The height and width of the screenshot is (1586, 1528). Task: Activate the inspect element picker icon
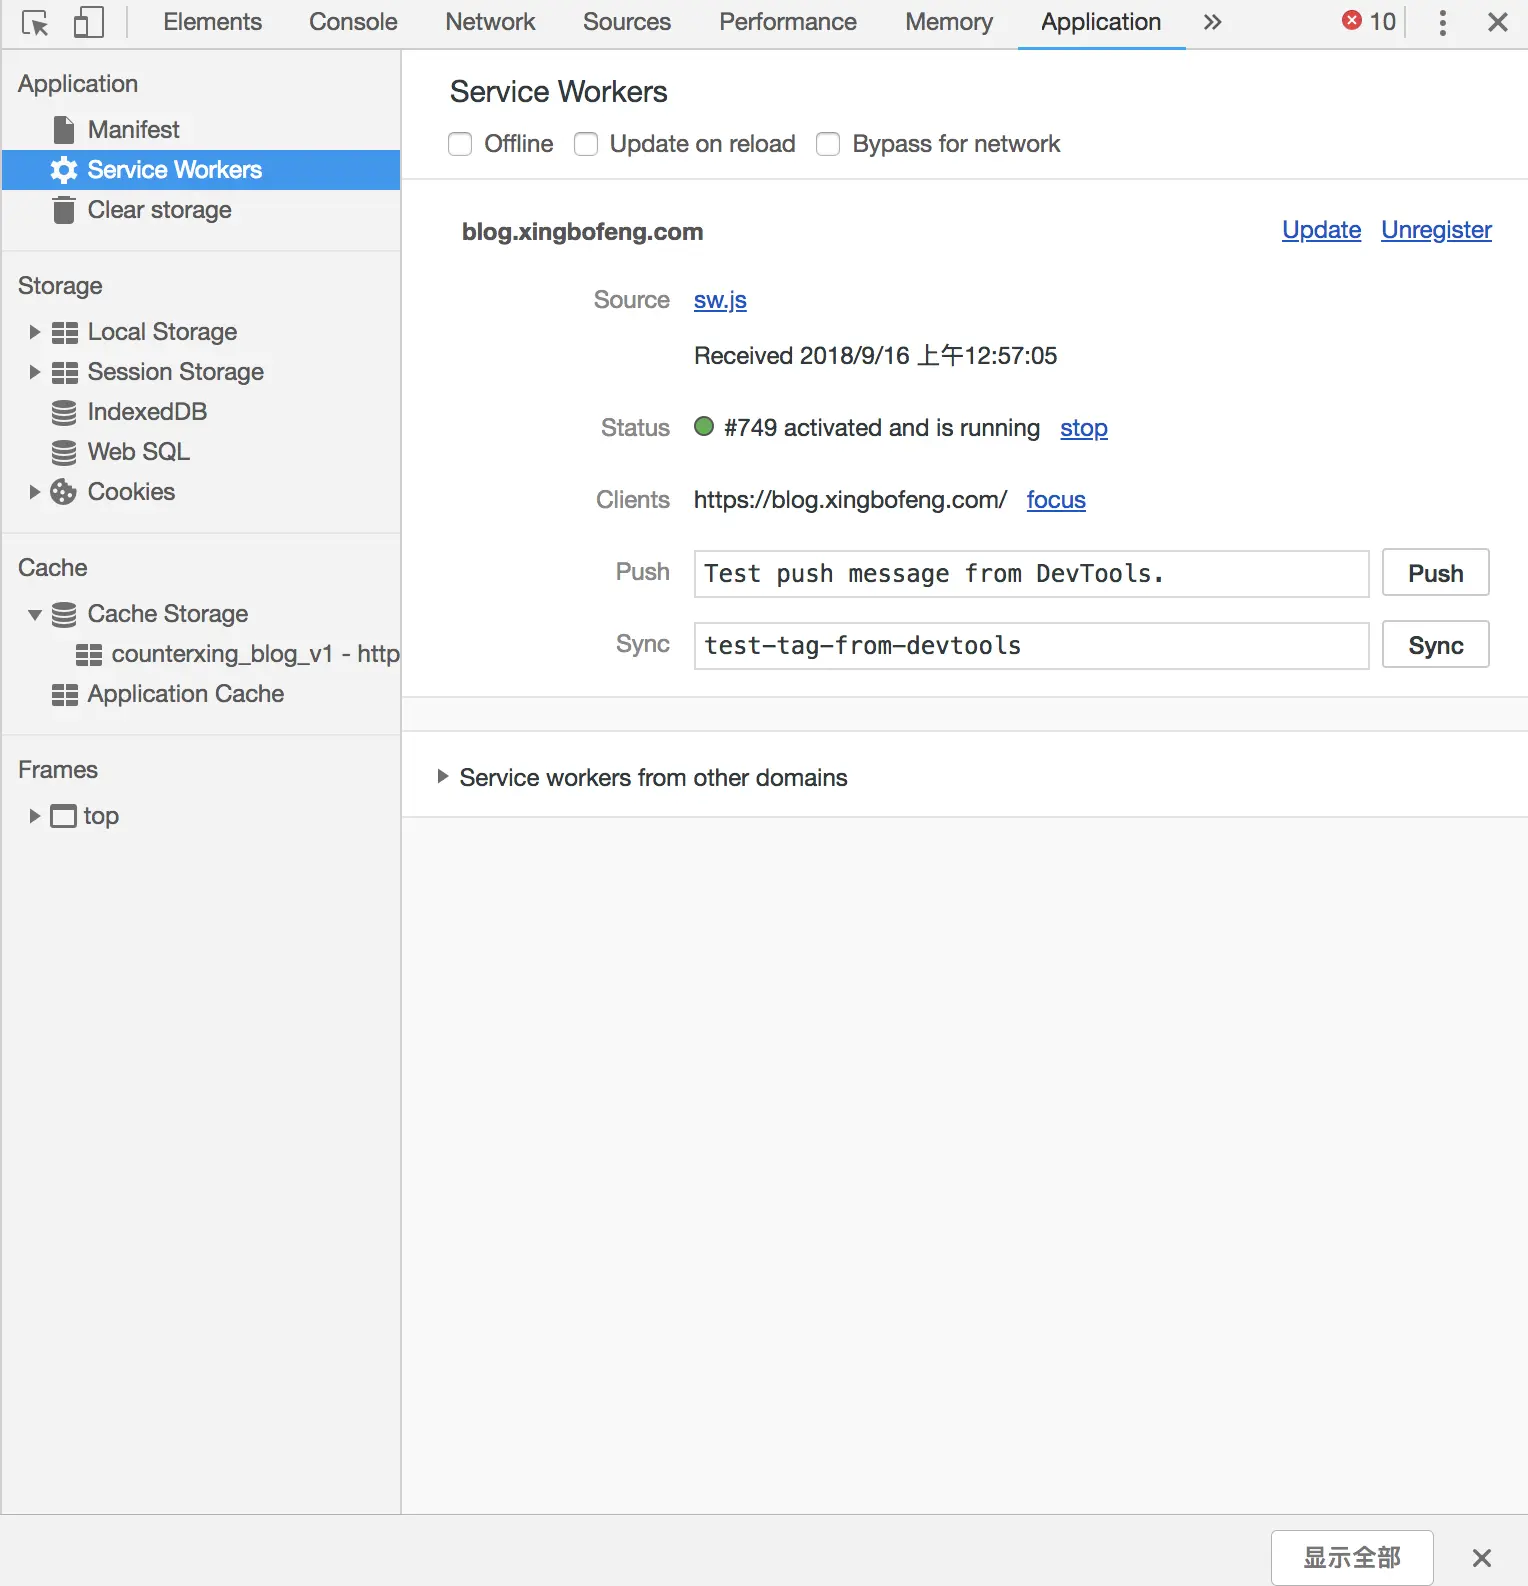pyautogui.click(x=35, y=22)
